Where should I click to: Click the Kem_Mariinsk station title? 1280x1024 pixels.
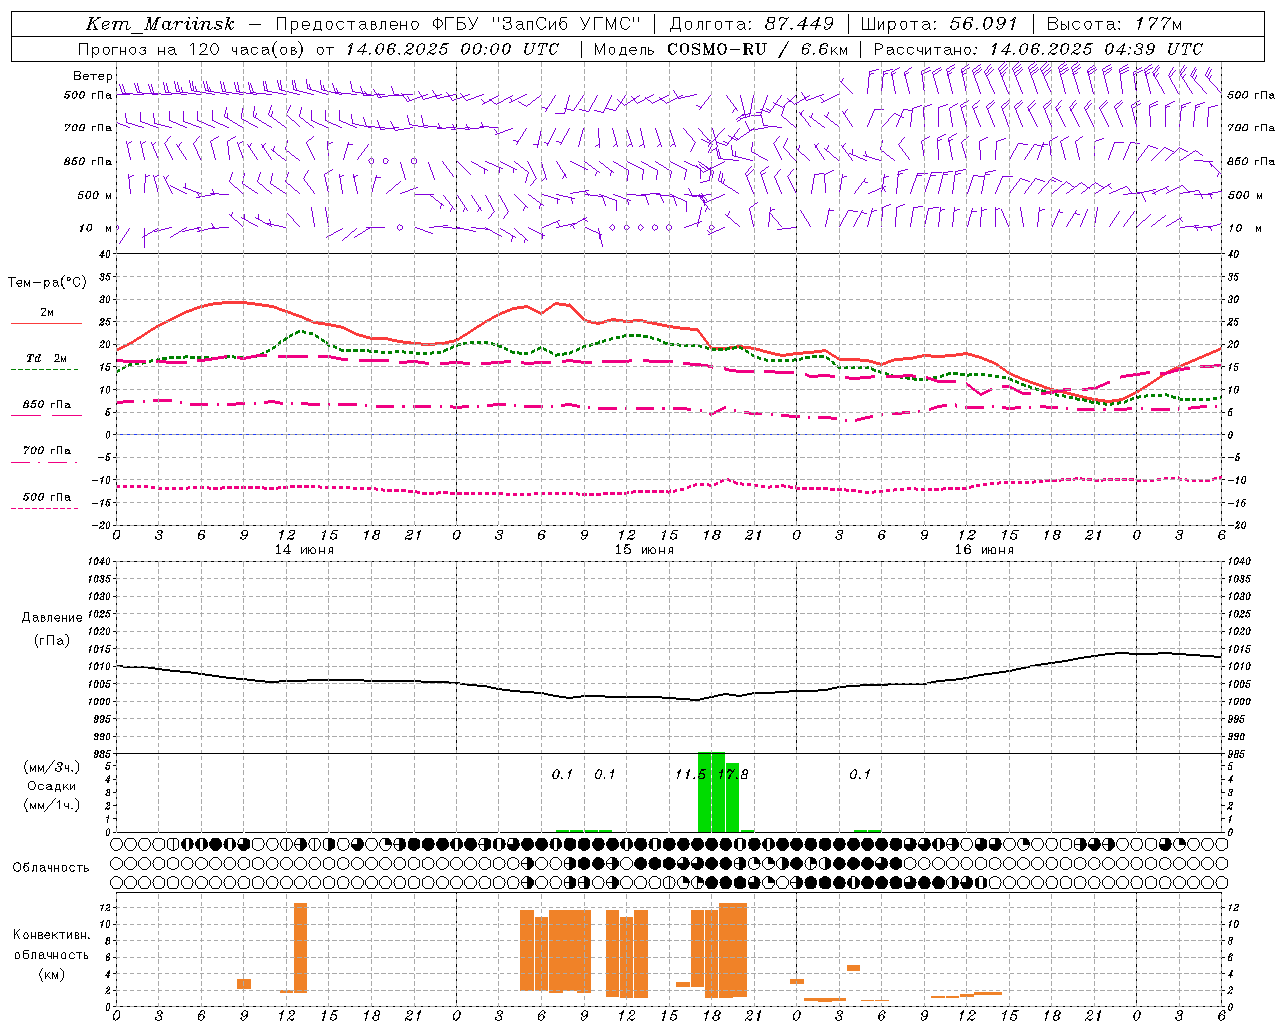(160, 24)
